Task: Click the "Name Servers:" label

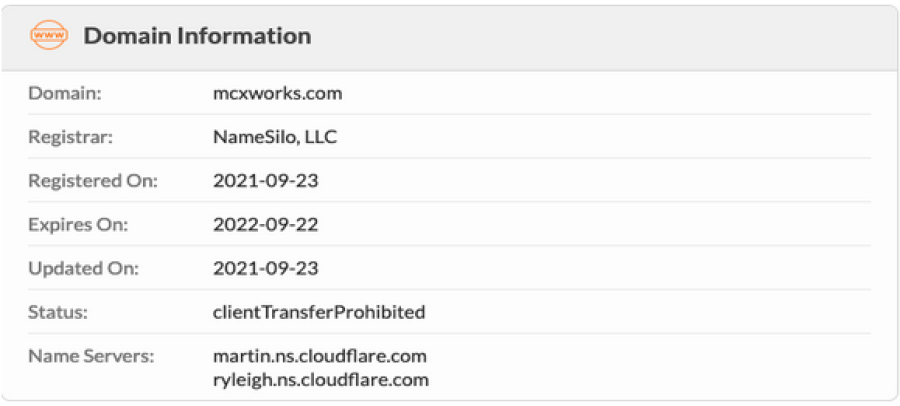Action: tap(91, 356)
